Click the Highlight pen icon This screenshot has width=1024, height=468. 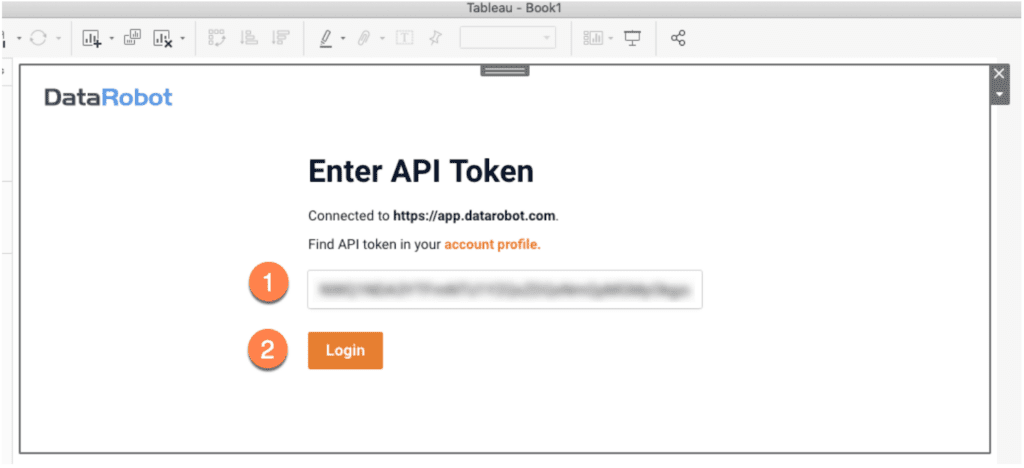click(x=326, y=39)
